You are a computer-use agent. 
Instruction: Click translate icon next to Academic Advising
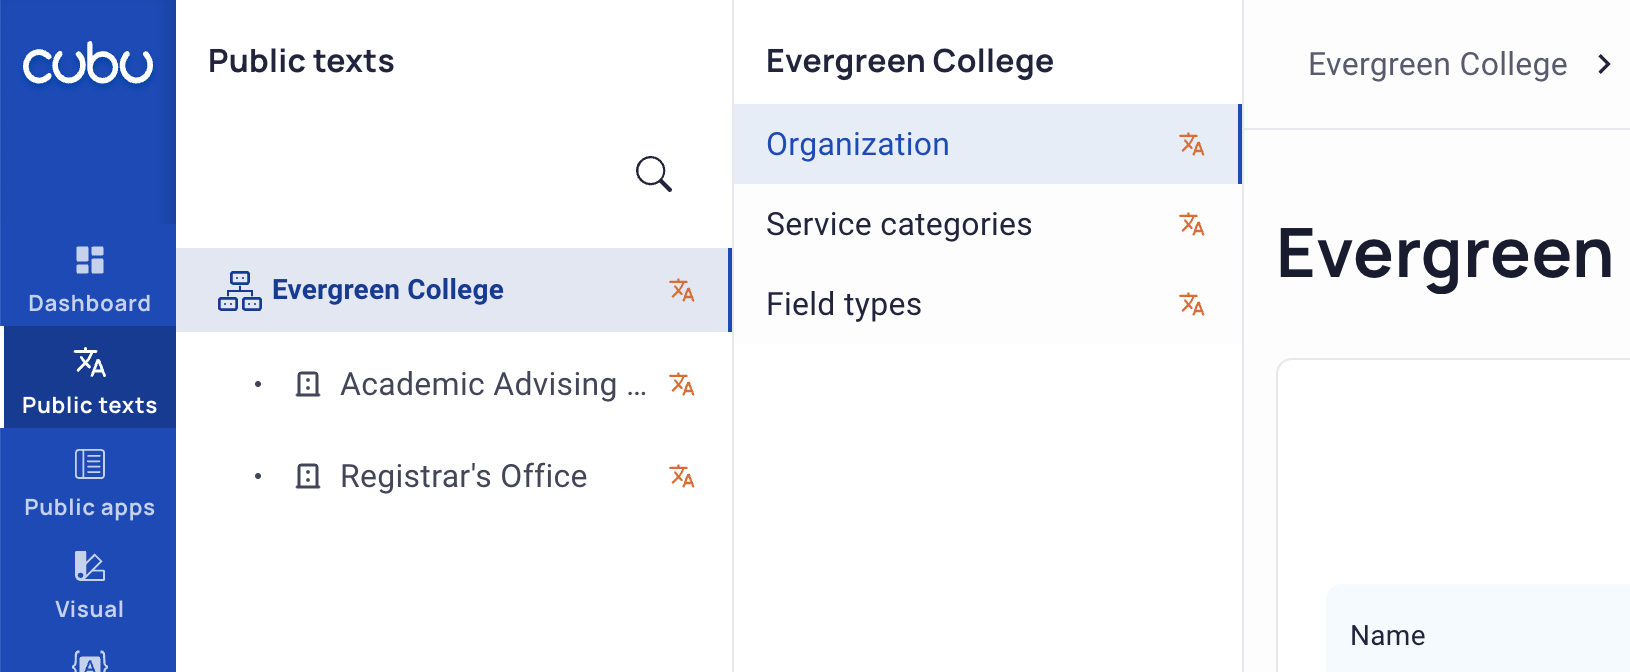682,384
